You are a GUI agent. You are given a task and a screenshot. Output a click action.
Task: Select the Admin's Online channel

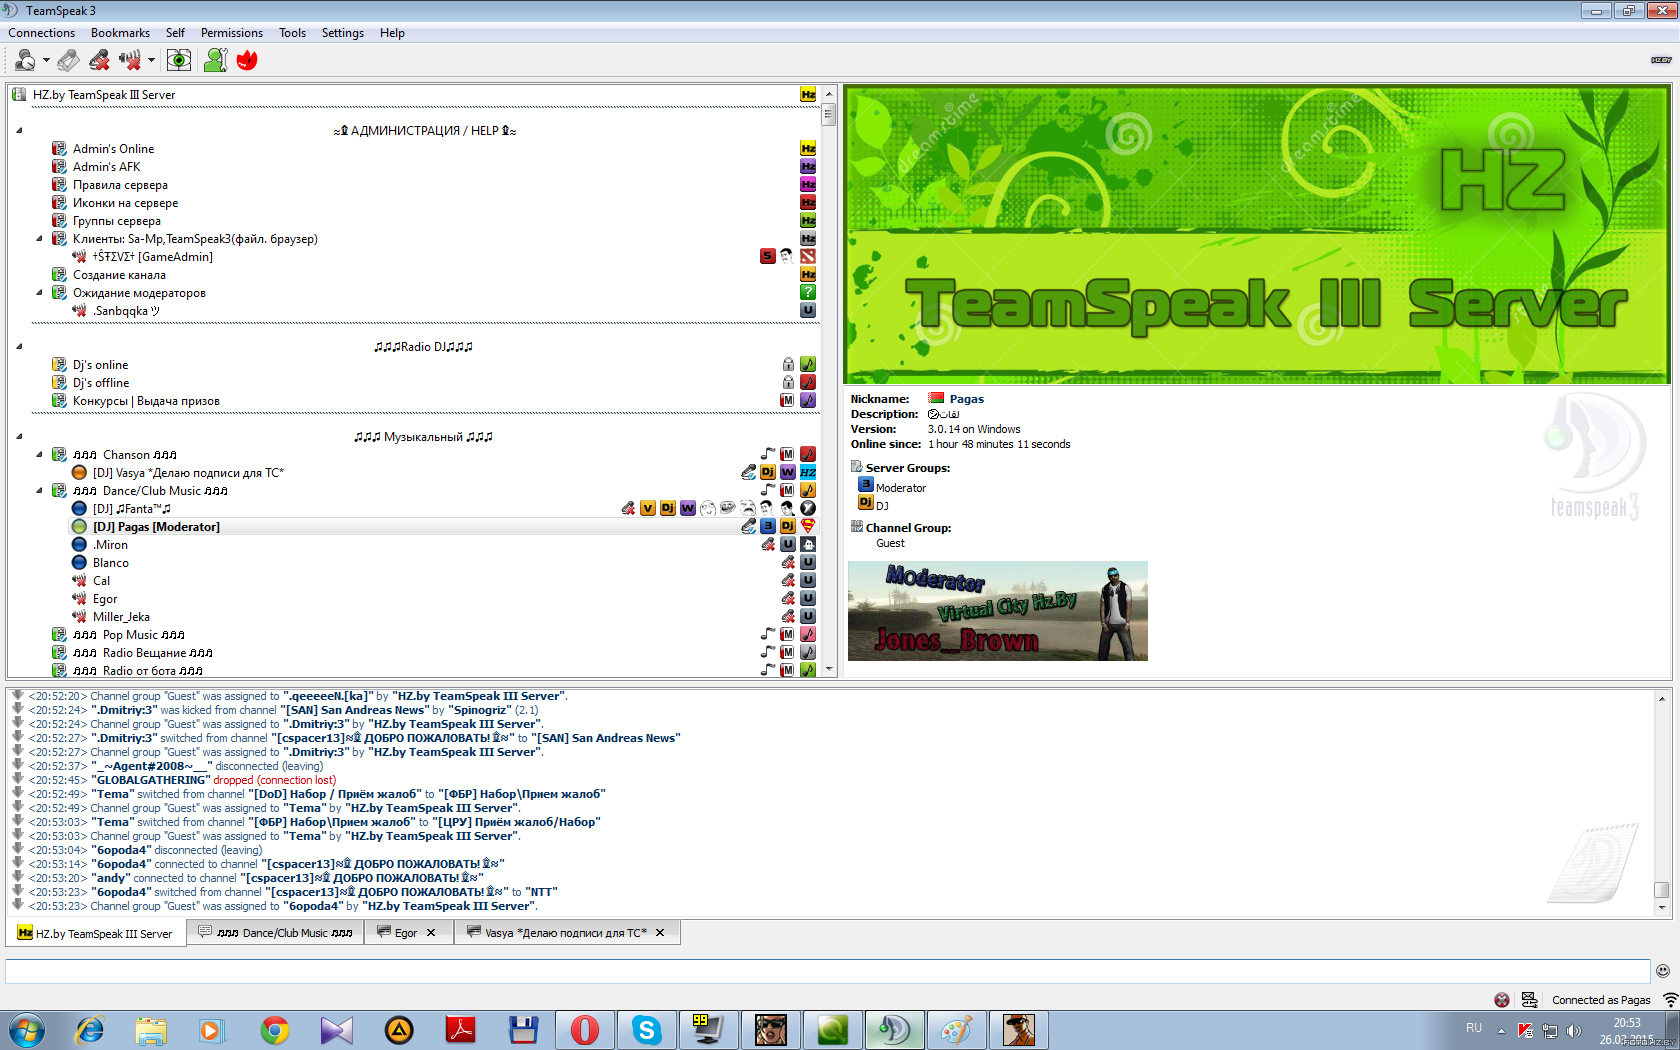point(113,149)
